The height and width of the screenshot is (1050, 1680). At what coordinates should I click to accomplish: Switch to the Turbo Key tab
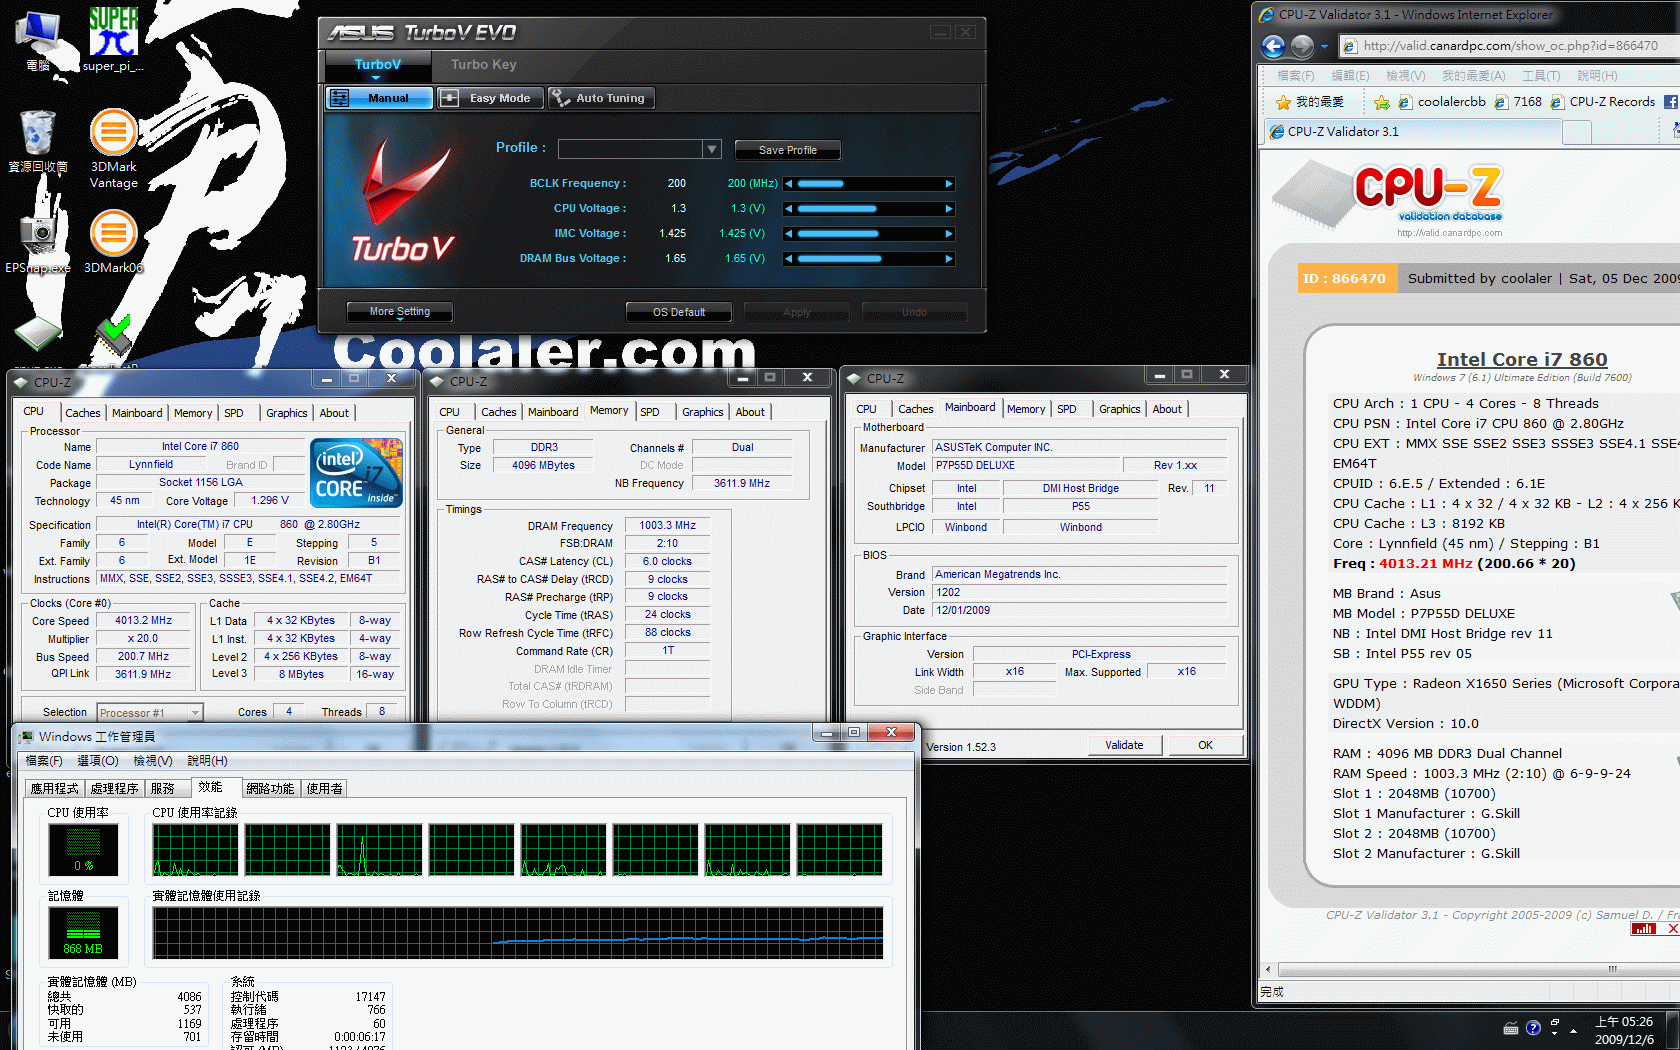(484, 65)
